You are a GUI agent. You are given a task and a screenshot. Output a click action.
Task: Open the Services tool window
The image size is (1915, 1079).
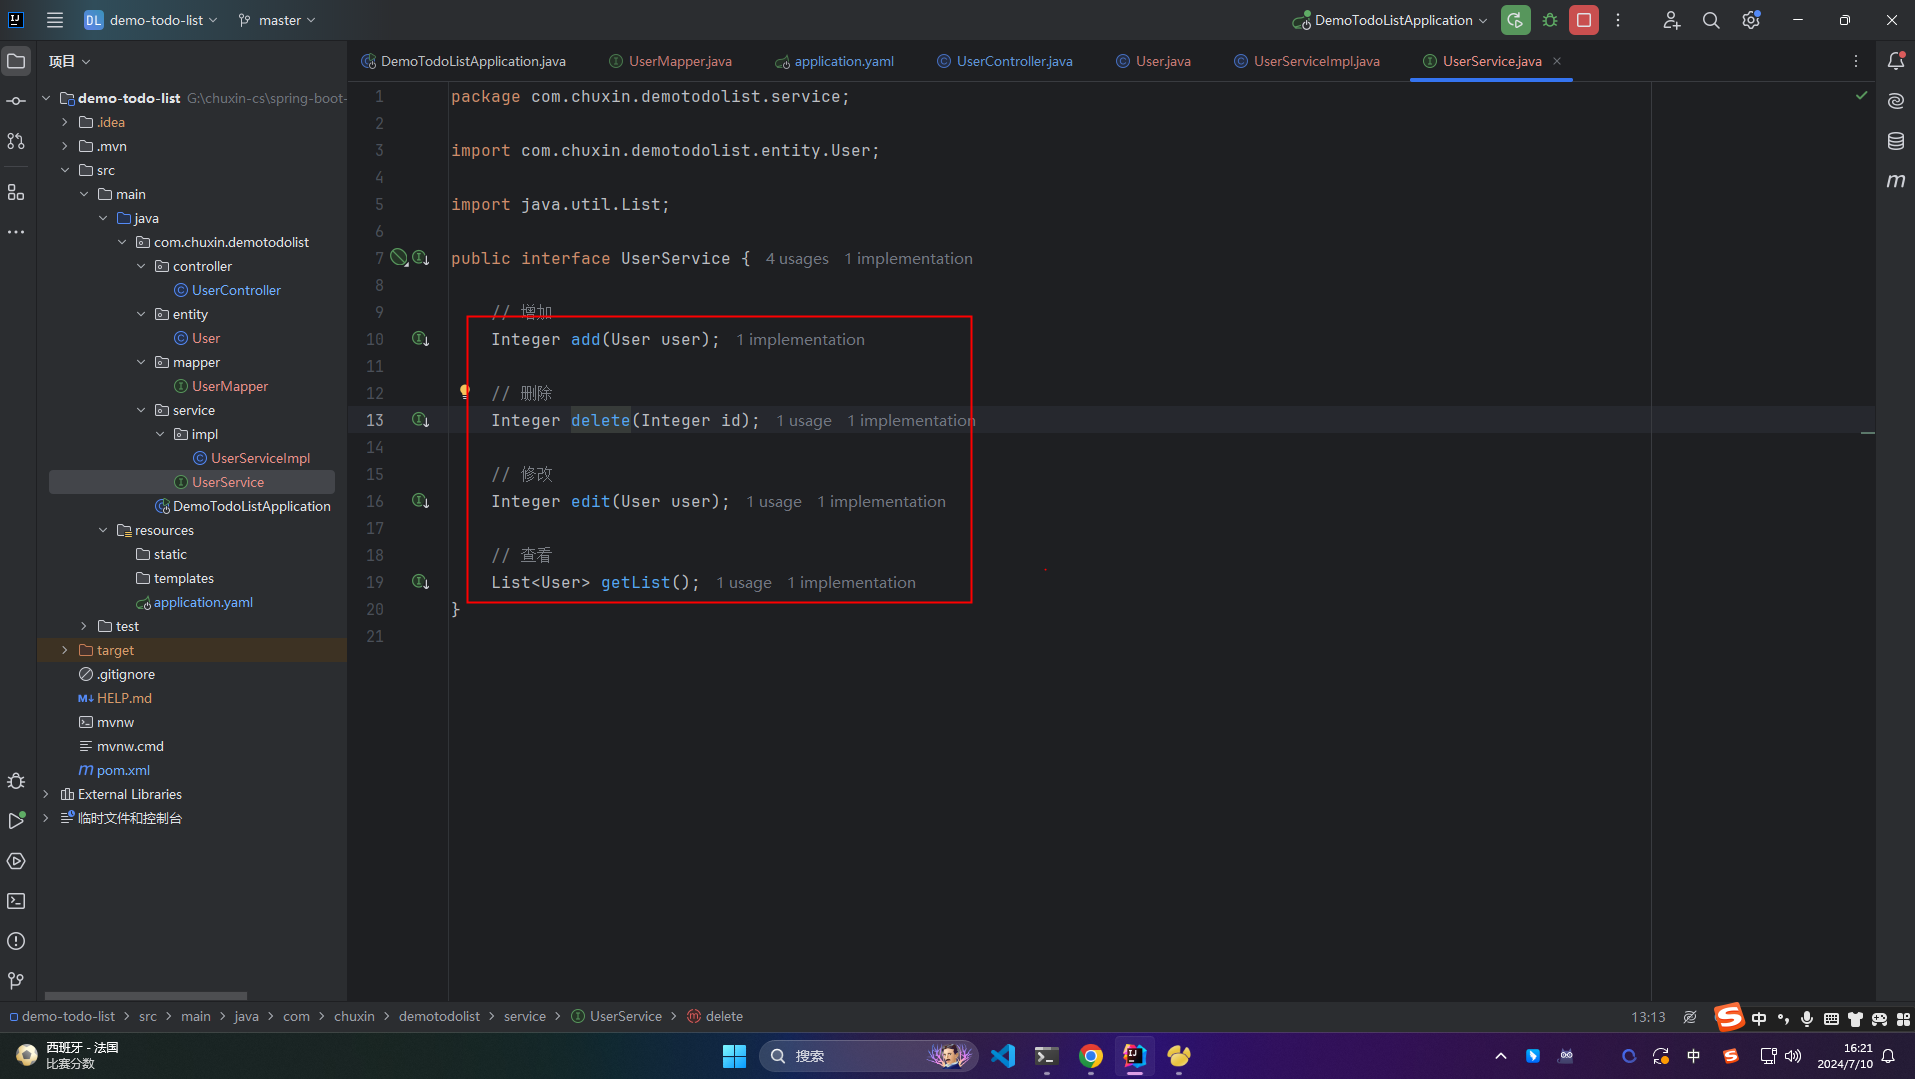16,861
